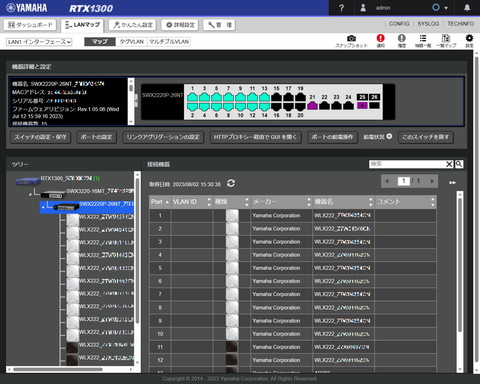Open the TECHINFO link
The height and width of the screenshot is (384, 480).
pyautogui.click(x=460, y=24)
